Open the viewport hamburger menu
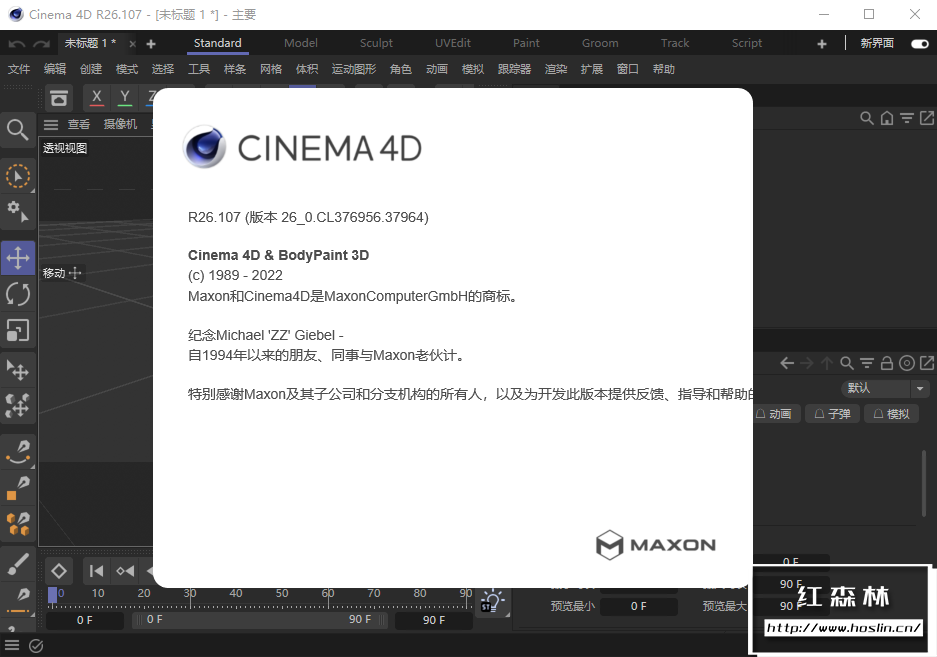 point(51,124)
